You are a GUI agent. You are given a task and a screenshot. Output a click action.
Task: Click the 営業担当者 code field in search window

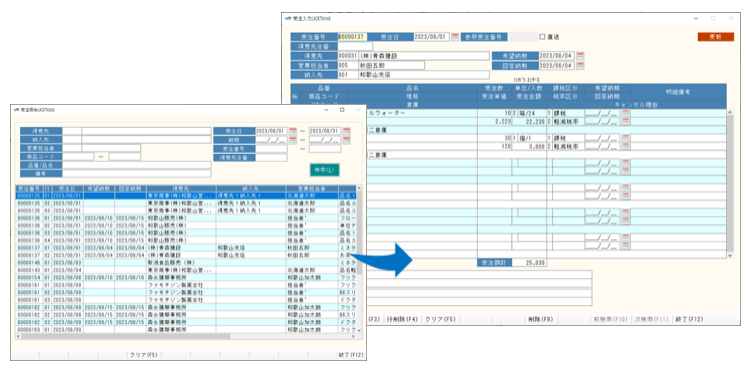pyautogui.click(x=72, y=148)
